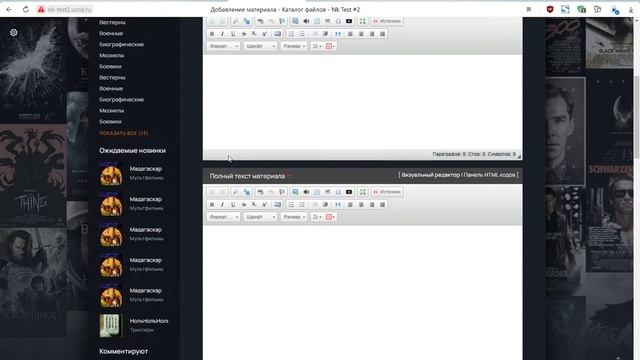This screenshot has width=640, height=360.
Task: Open background color picker in the full text editor
Action: [x=331, y=217]
